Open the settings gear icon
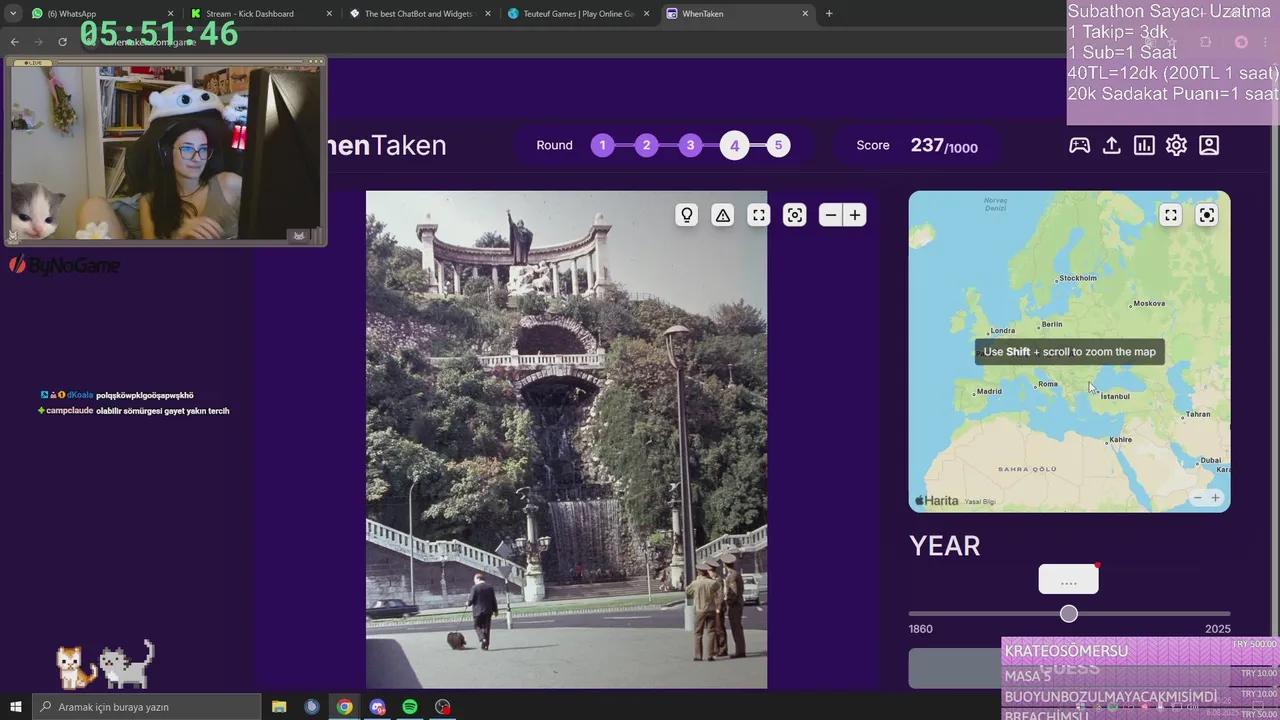The image size is (1280, 720). coord(1176,145)
